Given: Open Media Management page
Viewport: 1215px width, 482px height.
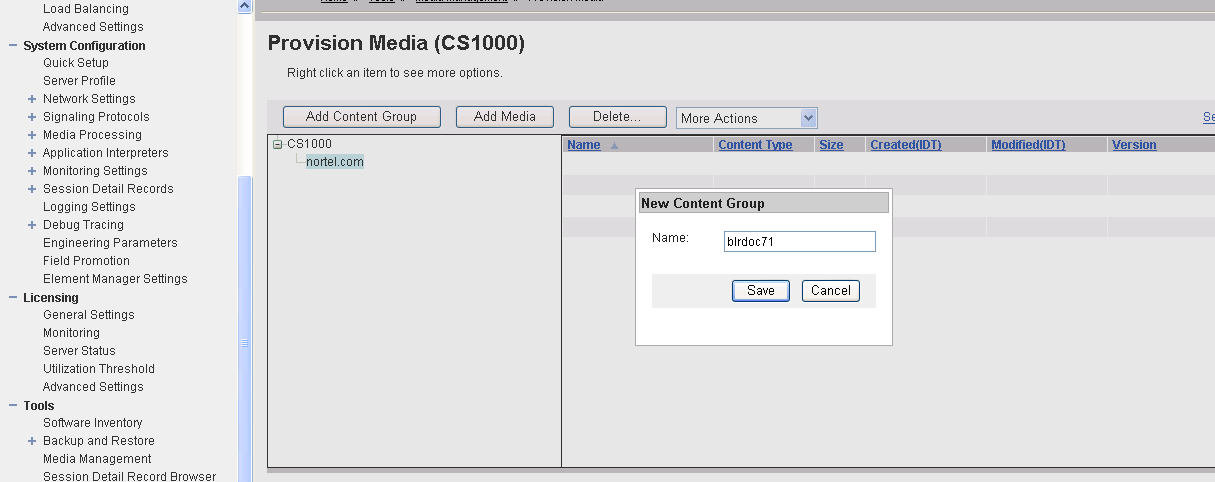Looking at the screenshot, I should tap(97, 459).
